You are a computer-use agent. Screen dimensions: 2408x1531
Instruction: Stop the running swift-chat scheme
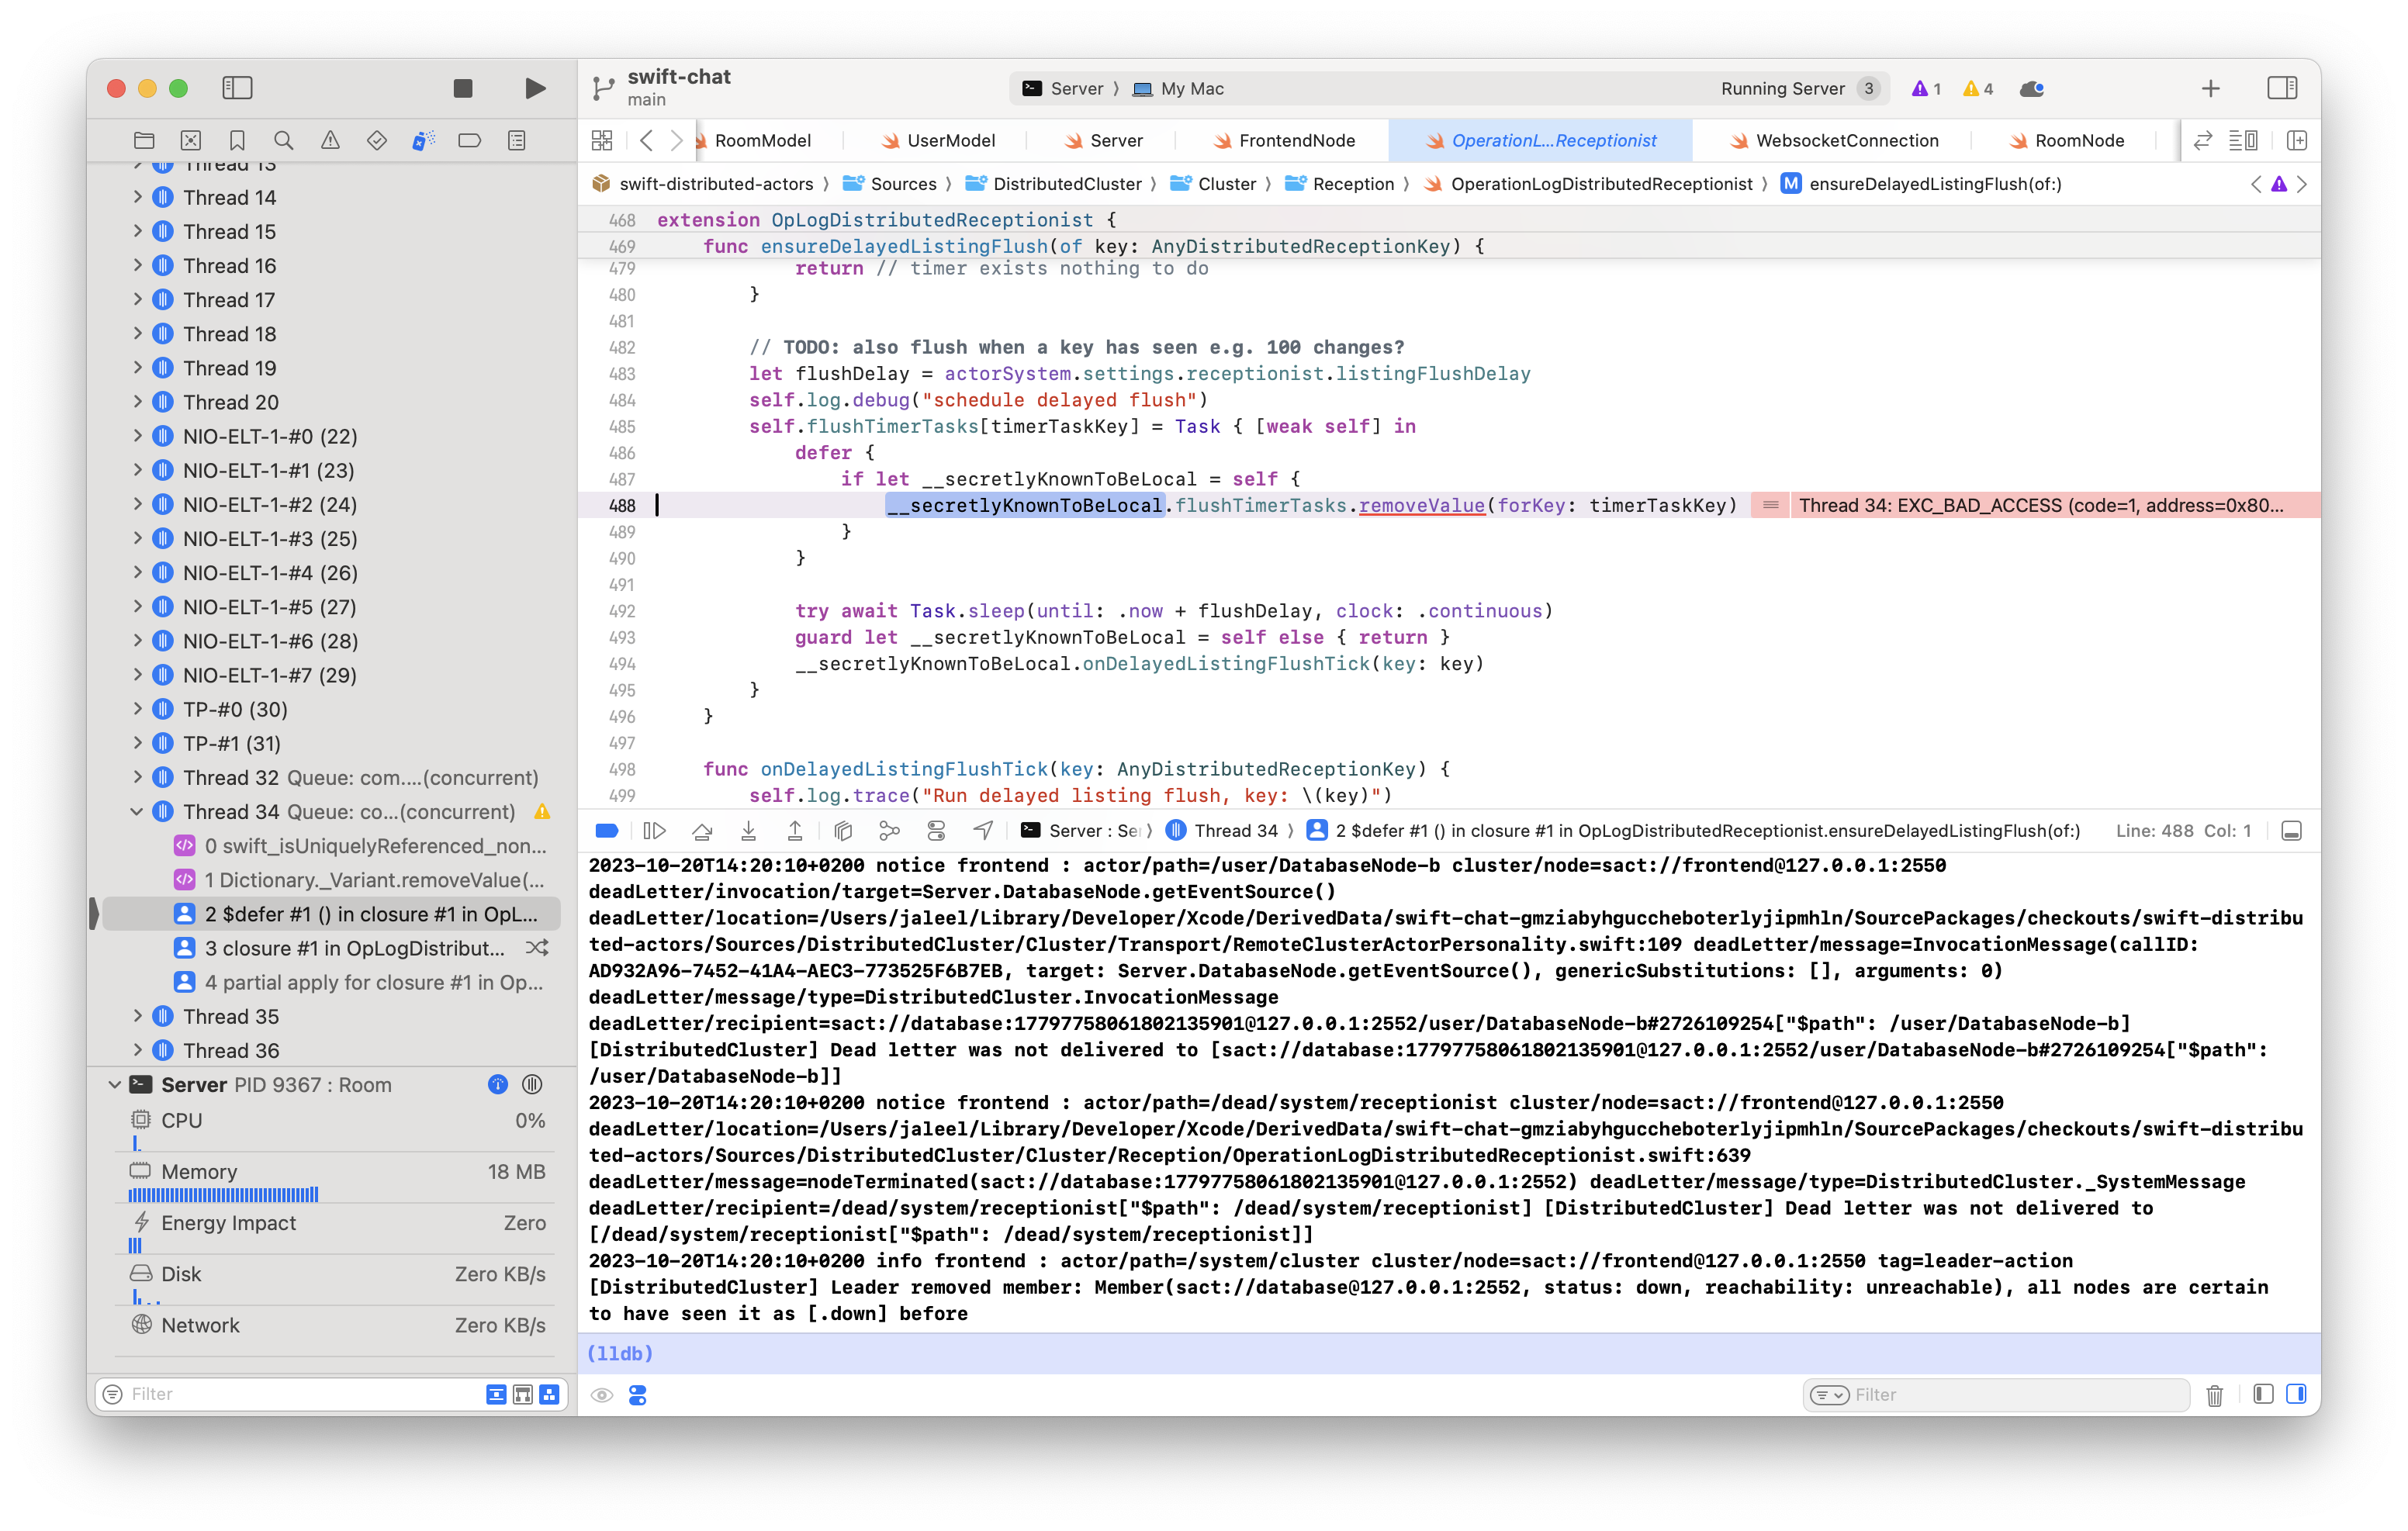(462, 88)
